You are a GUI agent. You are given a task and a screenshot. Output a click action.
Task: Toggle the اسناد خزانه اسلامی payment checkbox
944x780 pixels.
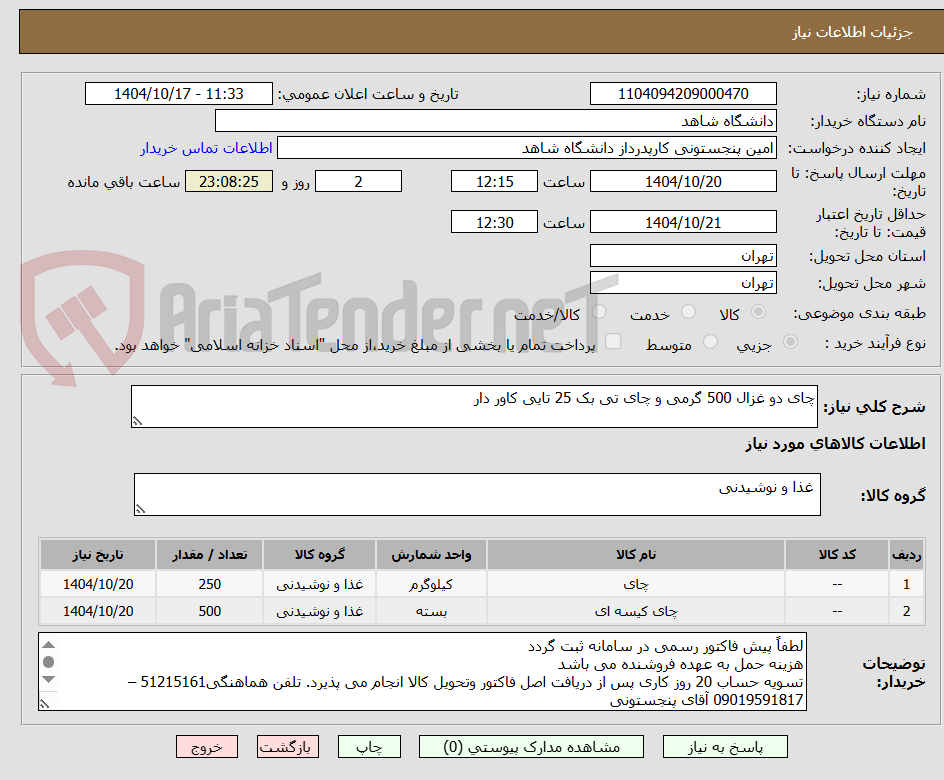613,341
